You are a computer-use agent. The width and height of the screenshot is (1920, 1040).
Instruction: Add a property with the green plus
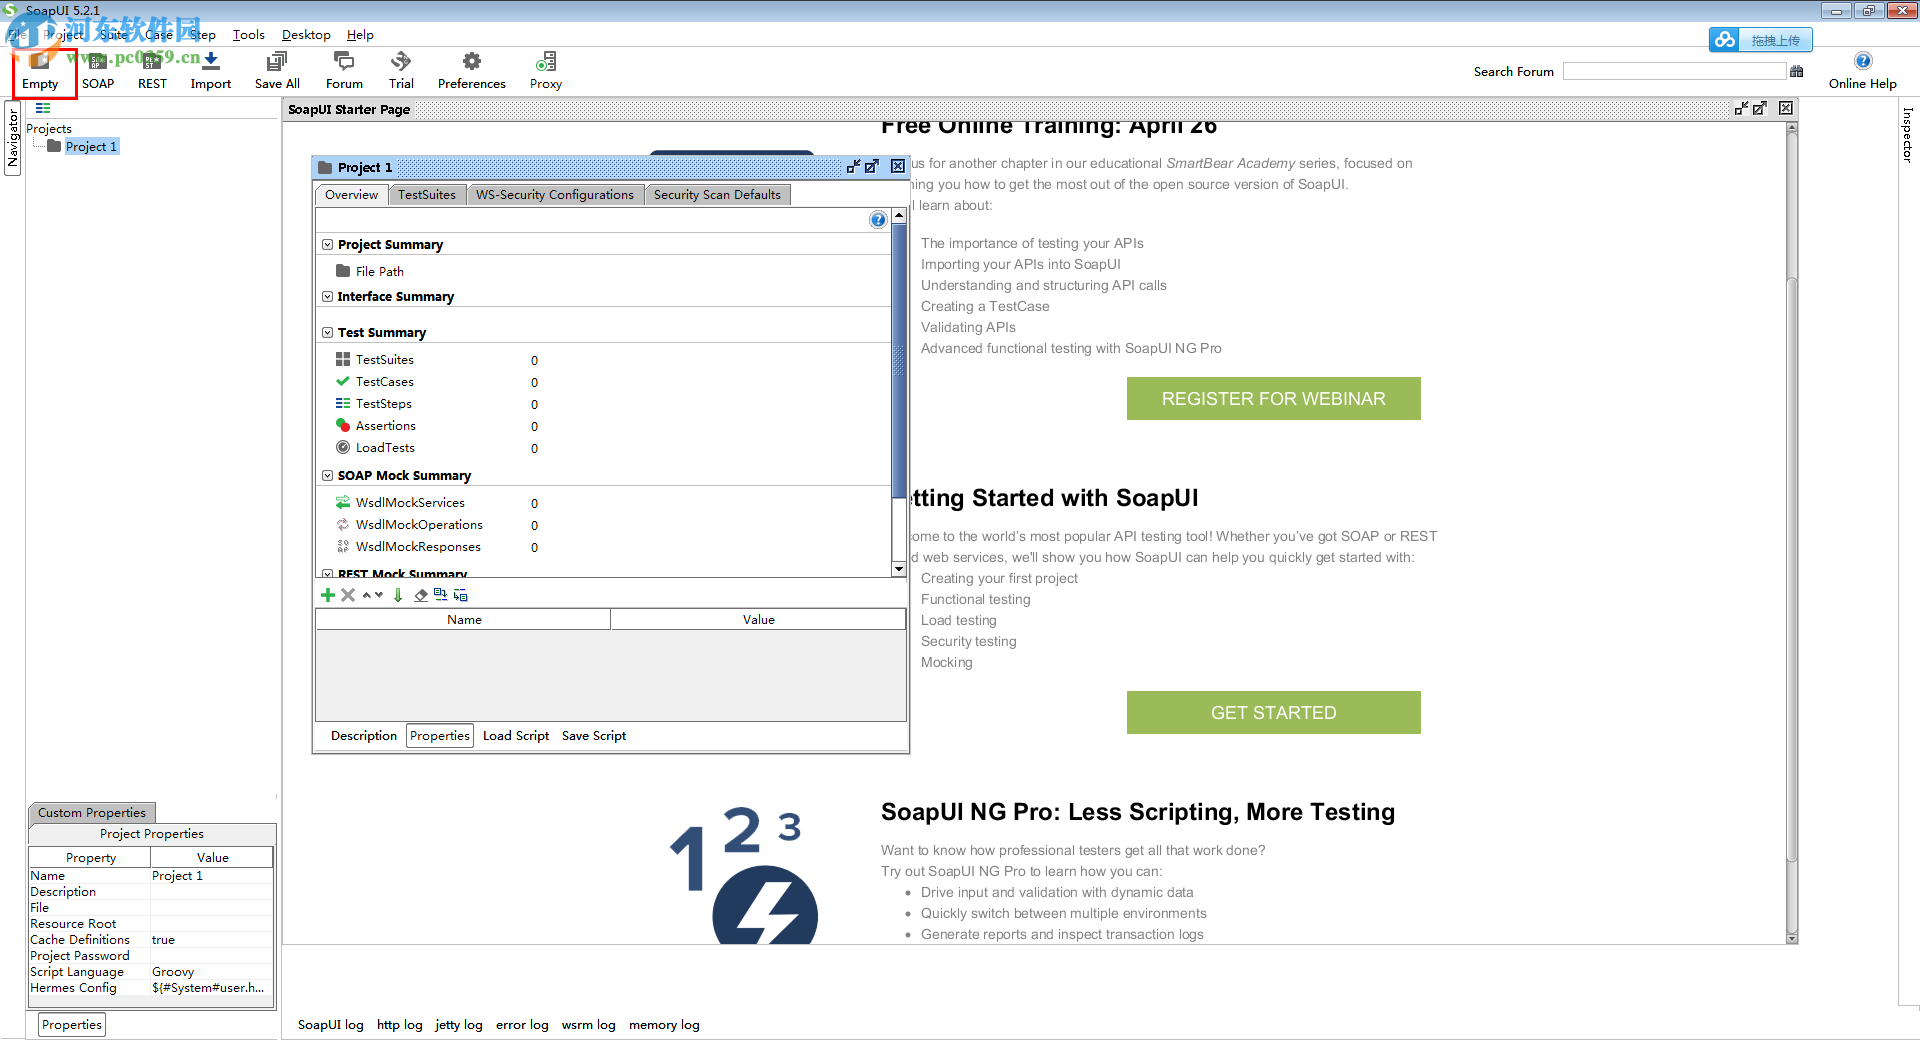point(327,595)
